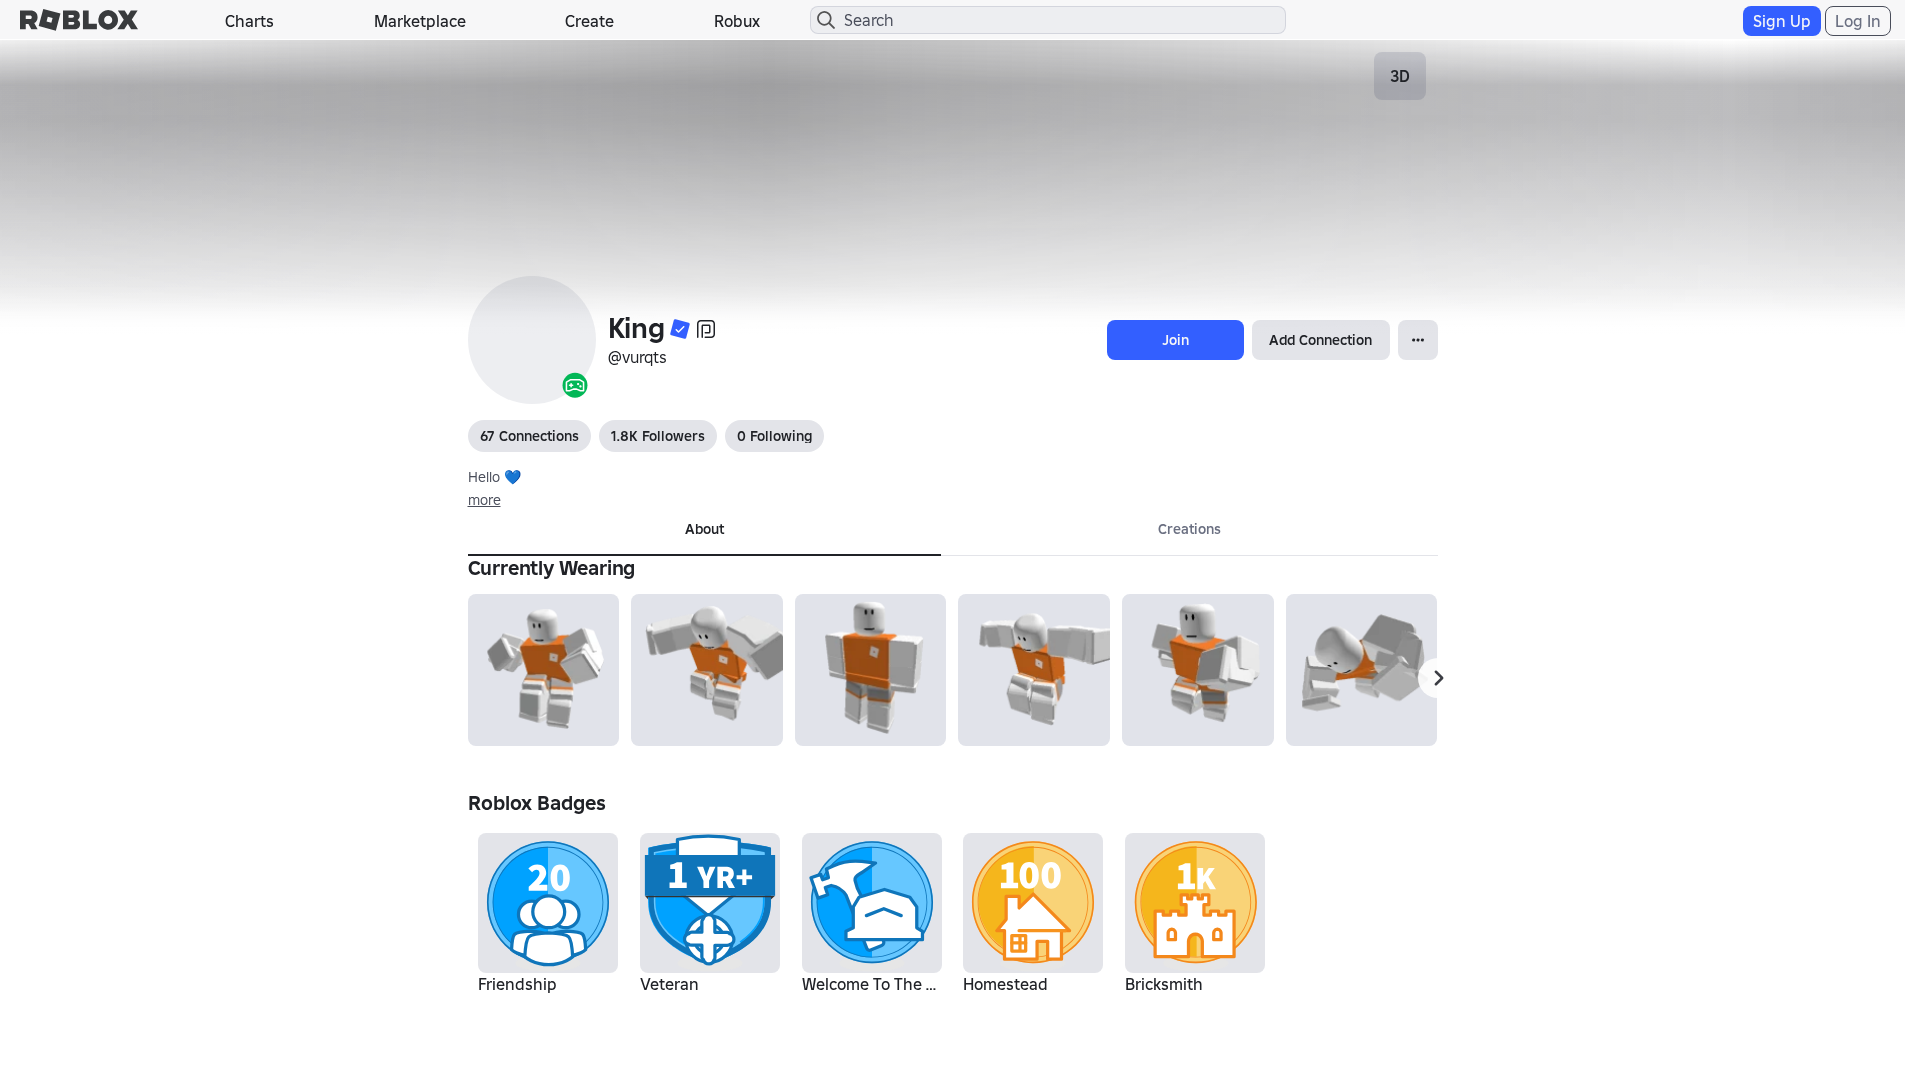Click the green in-game status icon on avatar
This screenshot has width=1920, height=1080.
point(575,385)
